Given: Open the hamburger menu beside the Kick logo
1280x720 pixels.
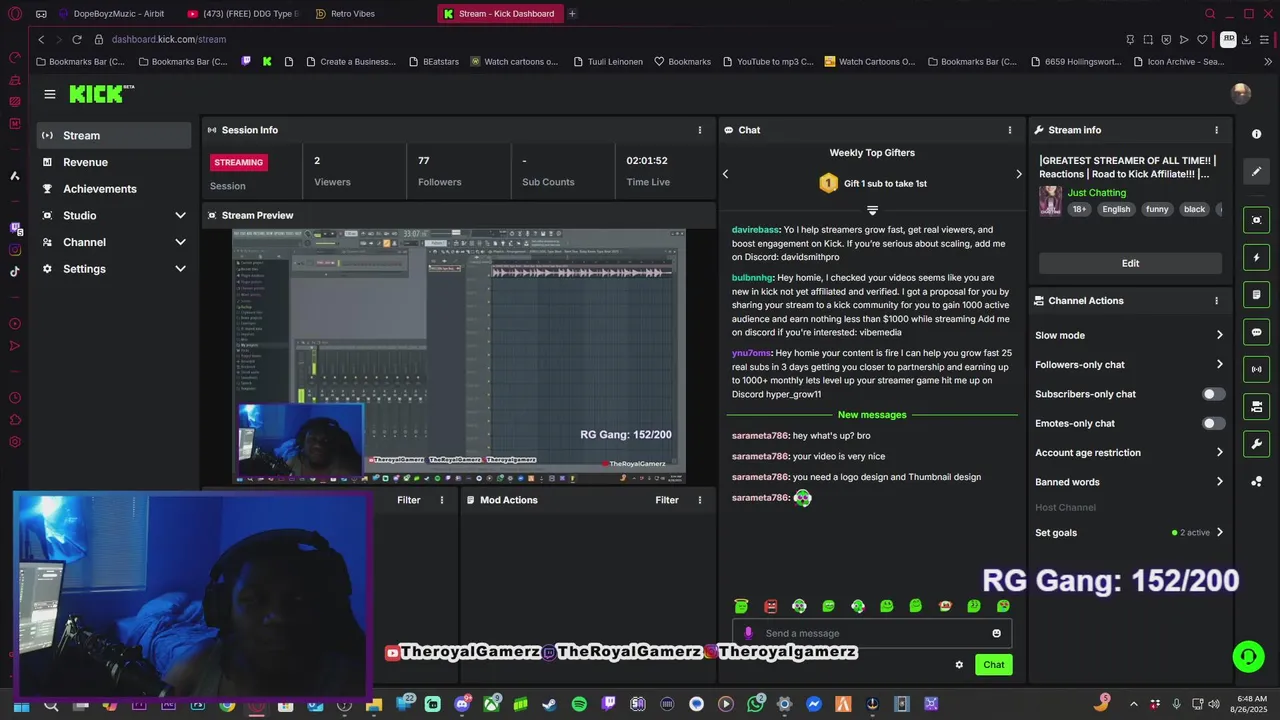Looking at the screenshot, I should [50, 94].
